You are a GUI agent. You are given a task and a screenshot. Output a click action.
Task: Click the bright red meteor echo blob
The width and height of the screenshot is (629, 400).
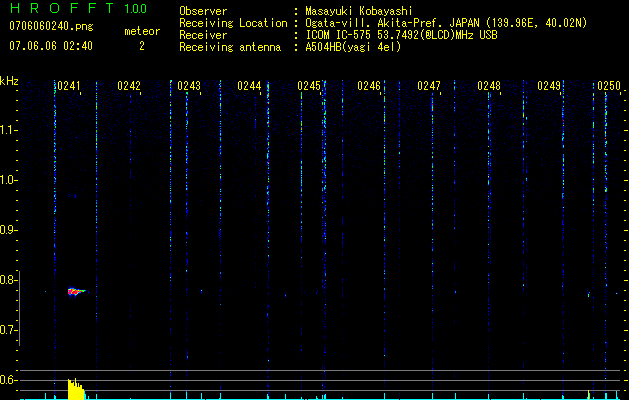click(x=75, y=292)
